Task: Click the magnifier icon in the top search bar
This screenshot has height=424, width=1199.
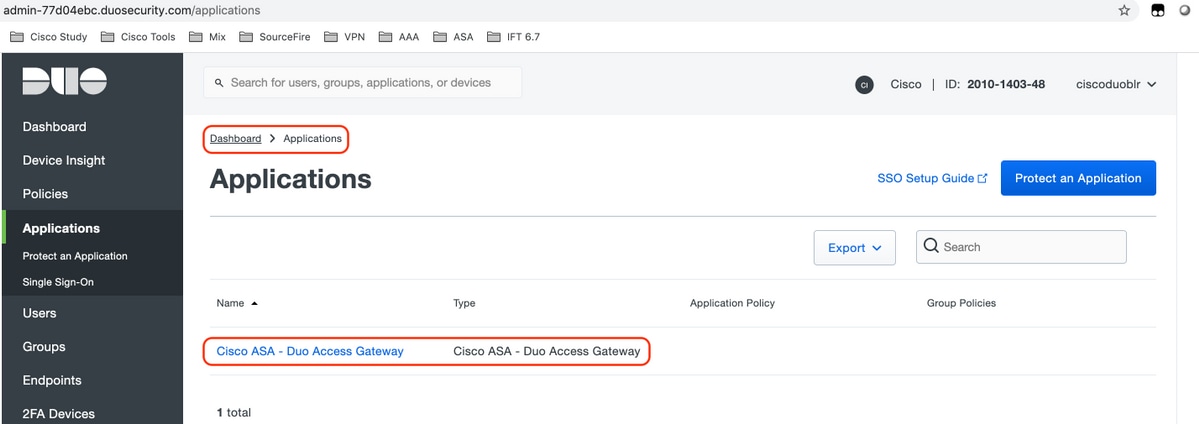Action: (219, 83)
